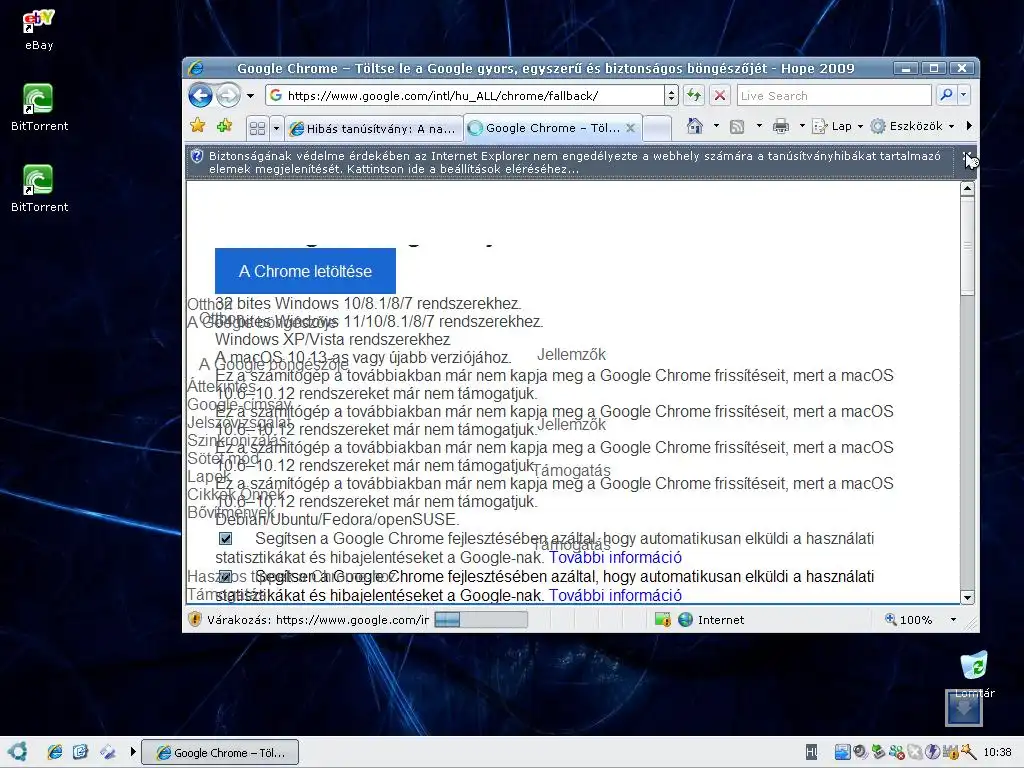This screenshot has height=768, width=1024.
Task: Click the status bar privacy report icon
Action: [x=663, y=620]
